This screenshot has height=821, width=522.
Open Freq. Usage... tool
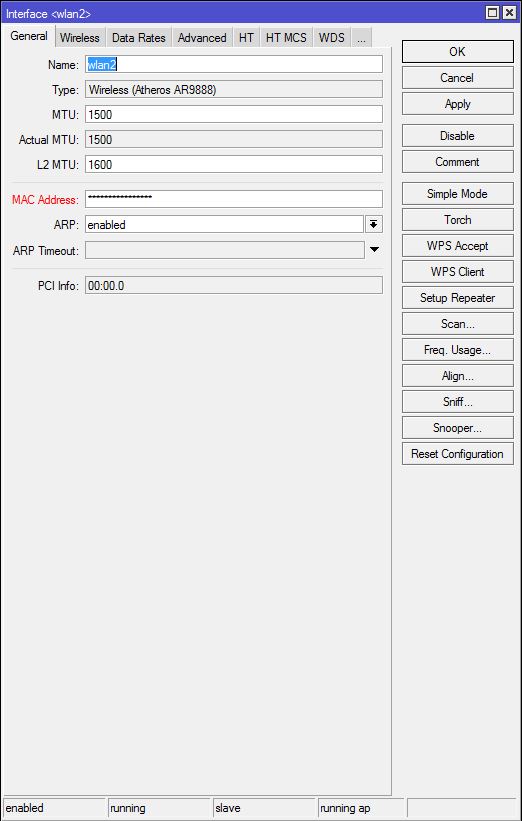[x=457, y=350]
